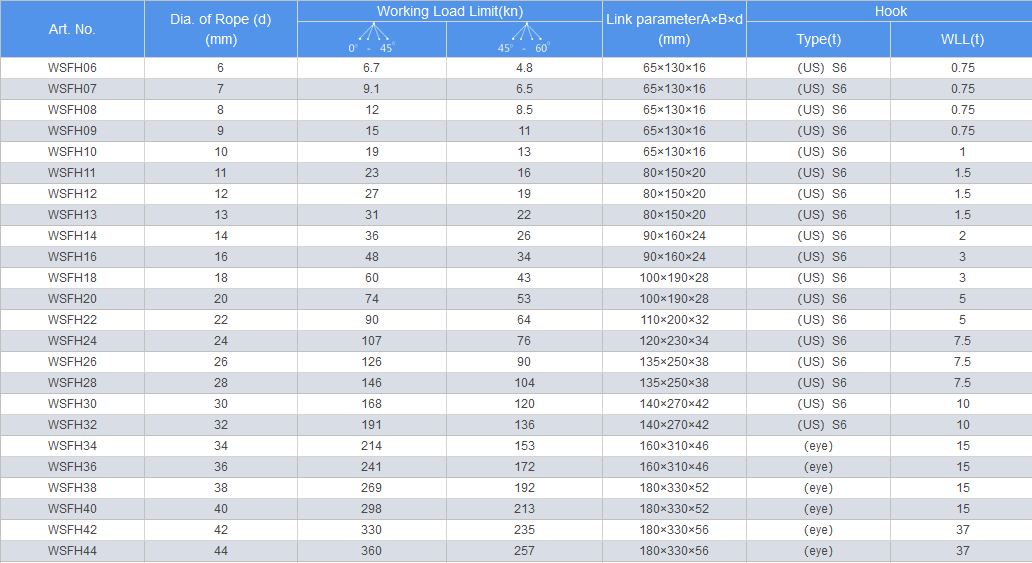Viewport: 1032px width, 563px height.
Task: Select the 257 working load value
Action: click(x=524, y=551)
